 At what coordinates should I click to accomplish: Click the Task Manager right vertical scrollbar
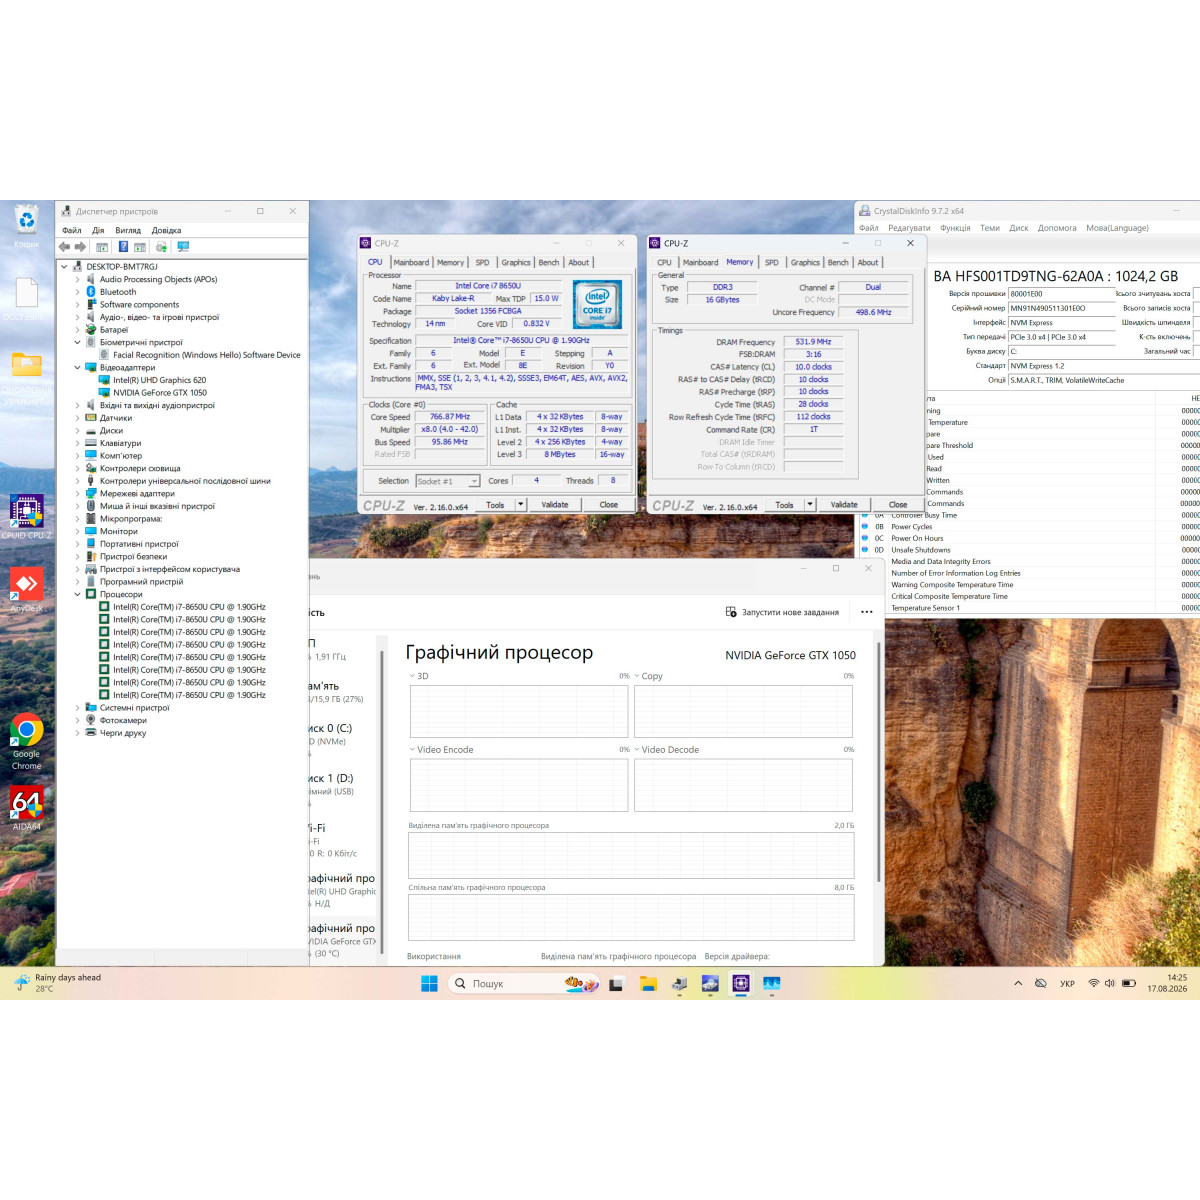point(879,760)
